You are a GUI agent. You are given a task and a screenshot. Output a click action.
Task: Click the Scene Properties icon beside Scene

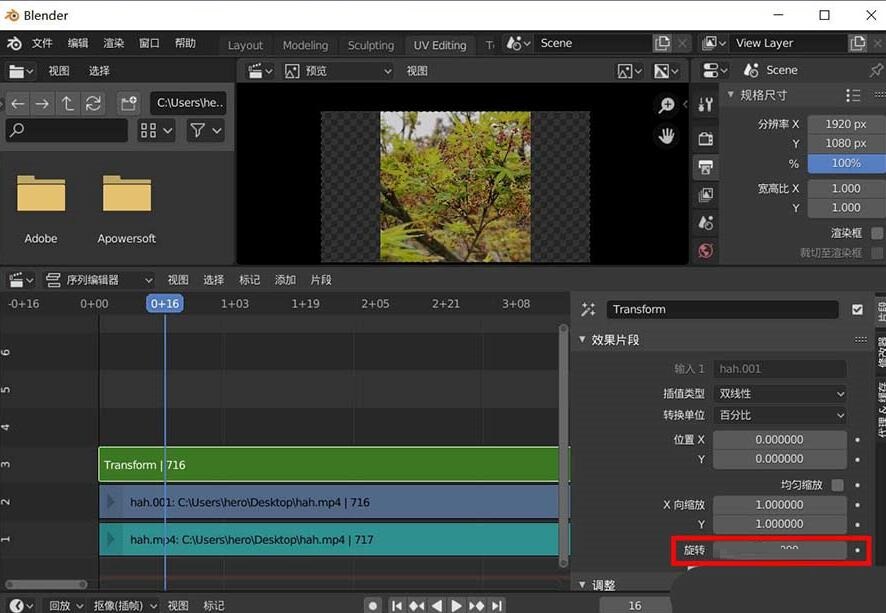749,70
